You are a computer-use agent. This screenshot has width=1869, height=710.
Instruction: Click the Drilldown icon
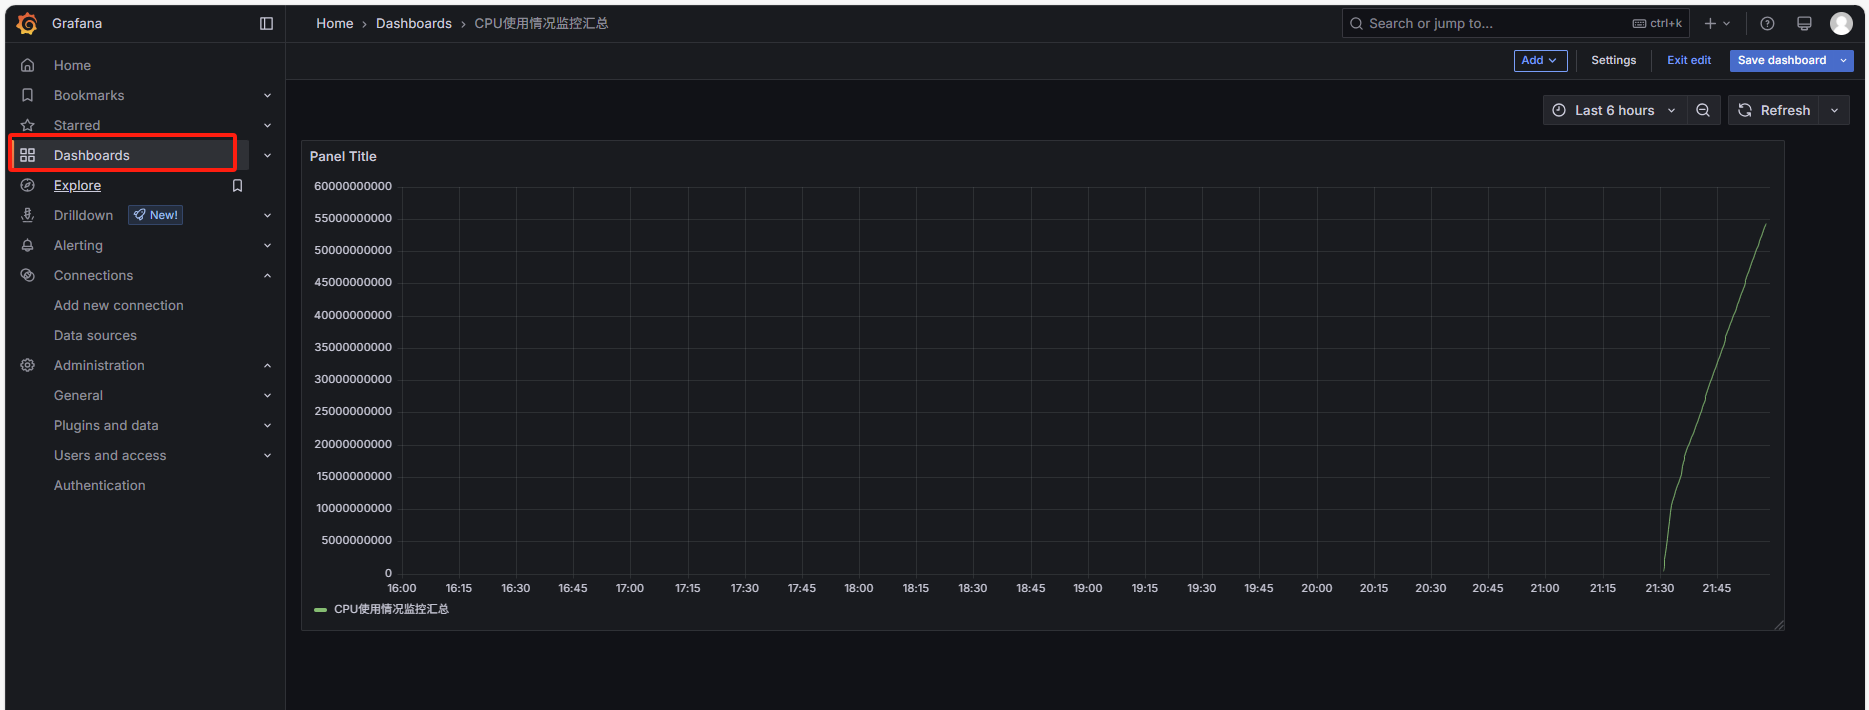coord(28,215)
